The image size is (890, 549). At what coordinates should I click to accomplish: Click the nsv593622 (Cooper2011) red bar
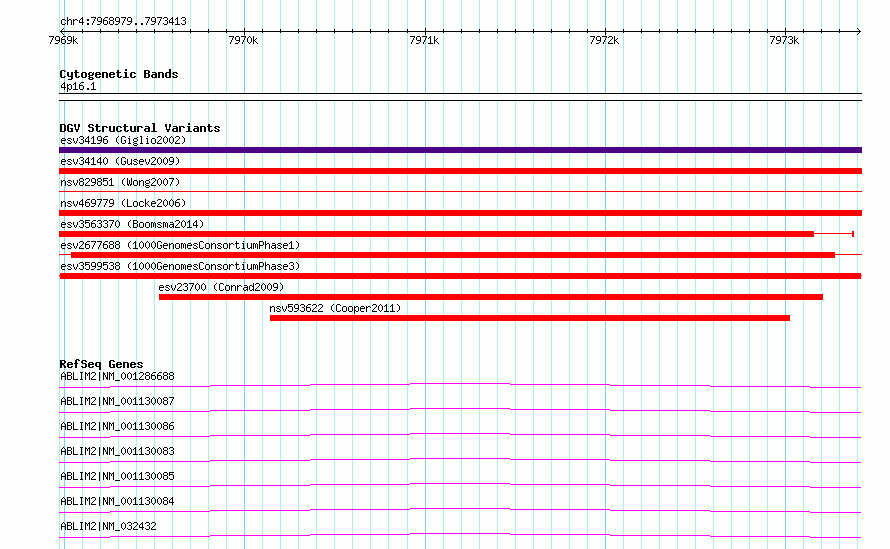(x=530, y=318)
